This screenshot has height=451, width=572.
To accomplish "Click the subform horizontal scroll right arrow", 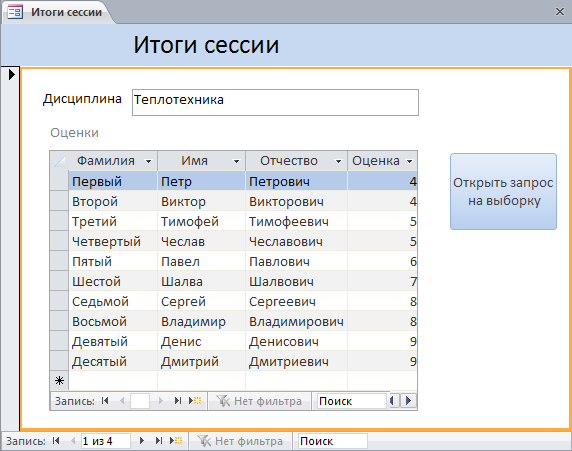I will click(x=409, y=401).
